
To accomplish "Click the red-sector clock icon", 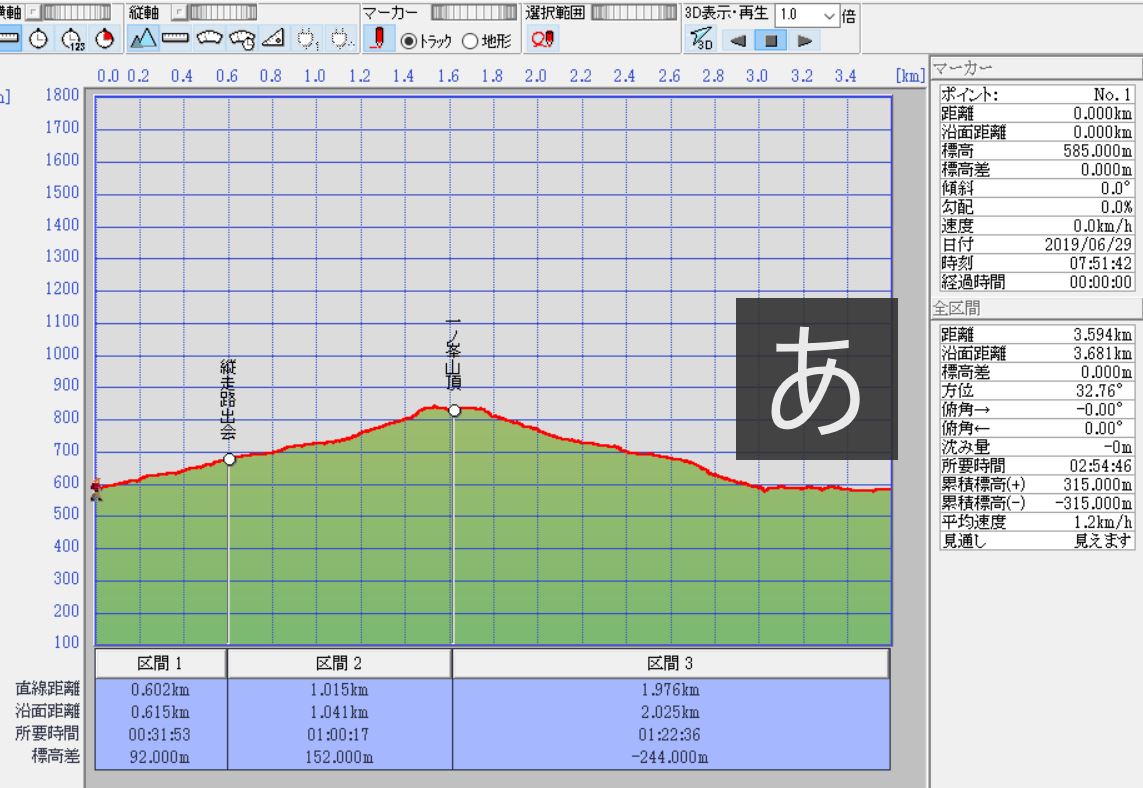I will 105,39.
